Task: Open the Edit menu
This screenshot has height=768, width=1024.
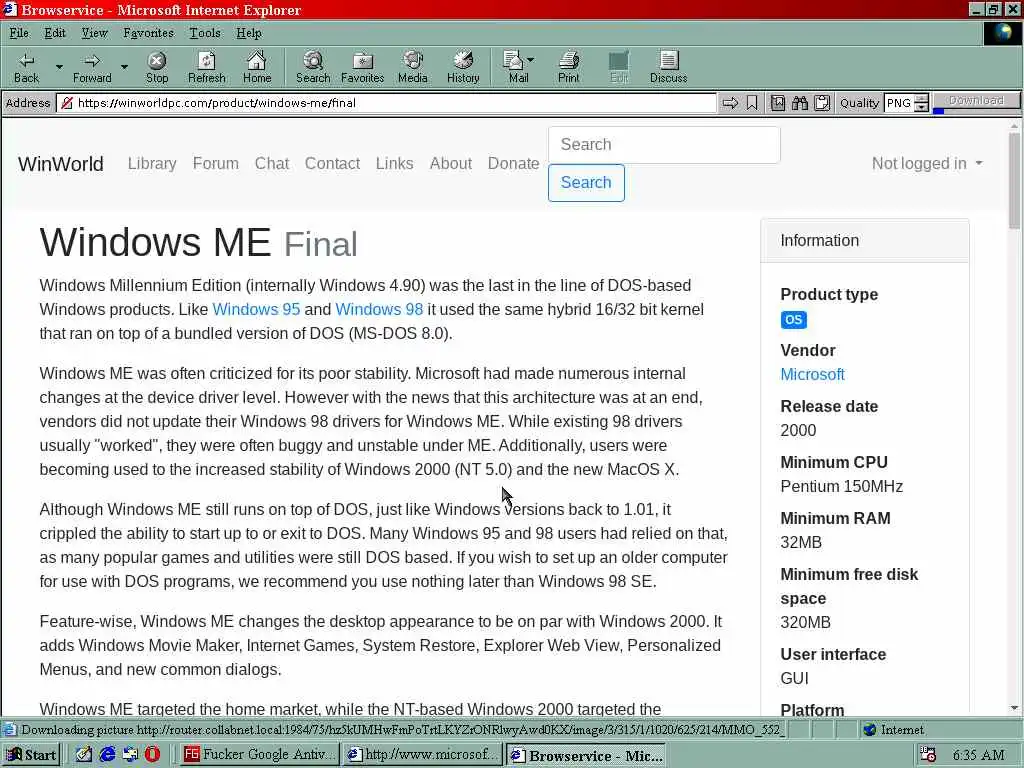Action: click(55, 33)
